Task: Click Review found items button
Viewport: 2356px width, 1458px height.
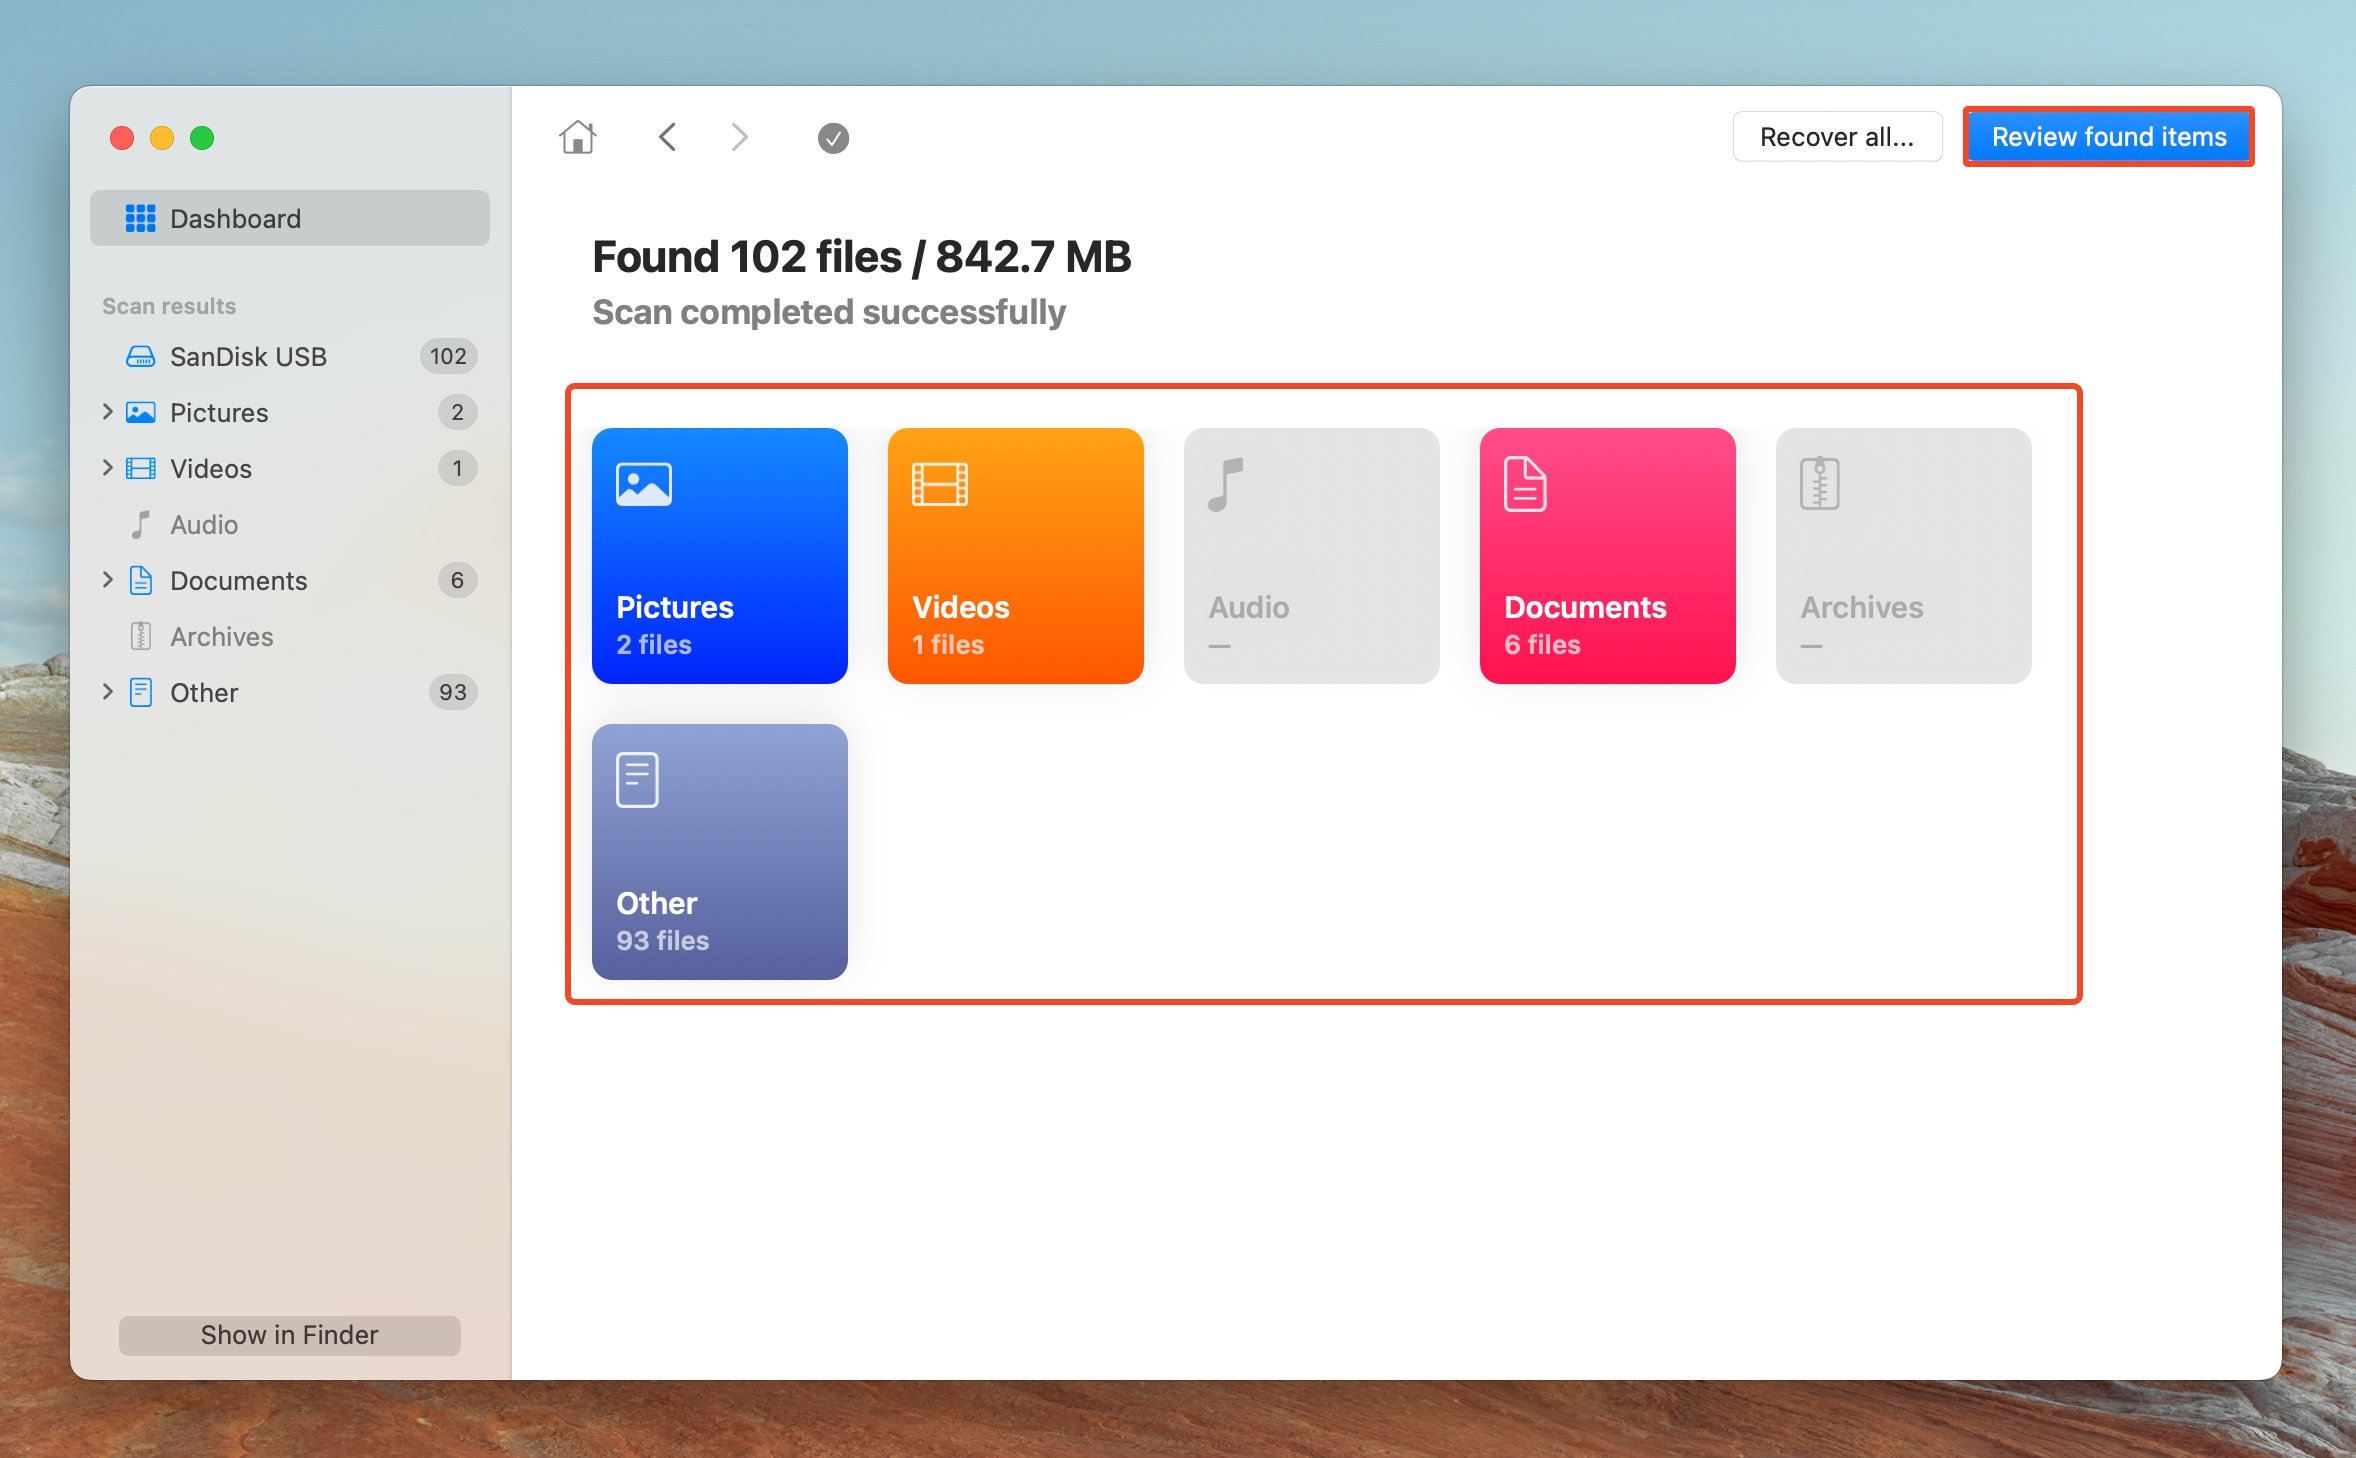Action: point(2109,137)
